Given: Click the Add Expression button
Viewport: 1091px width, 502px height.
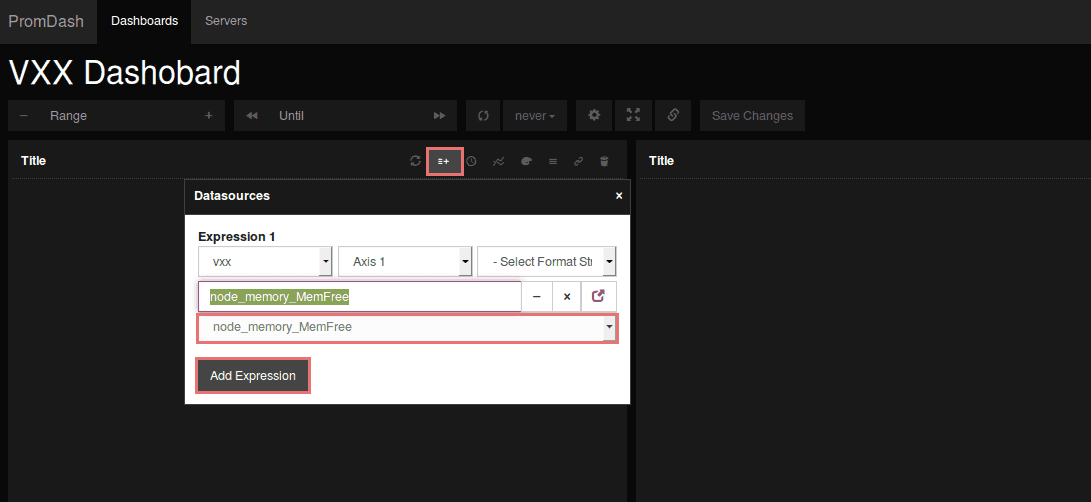Looking at the screenshot, I should point(253,376).
